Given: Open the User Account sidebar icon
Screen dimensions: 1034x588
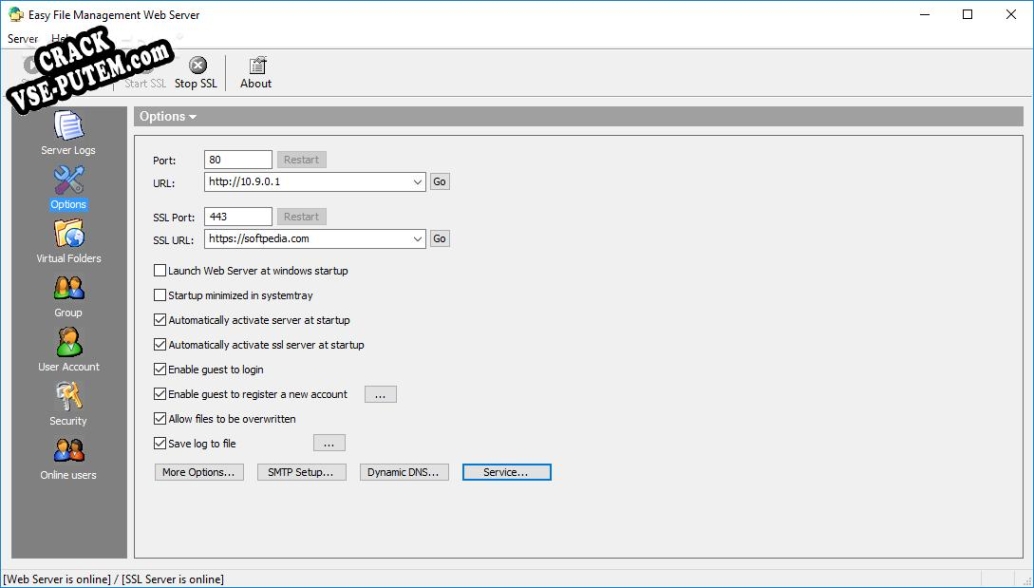Looking at the screenshot, I should click(x=68, y=343).
